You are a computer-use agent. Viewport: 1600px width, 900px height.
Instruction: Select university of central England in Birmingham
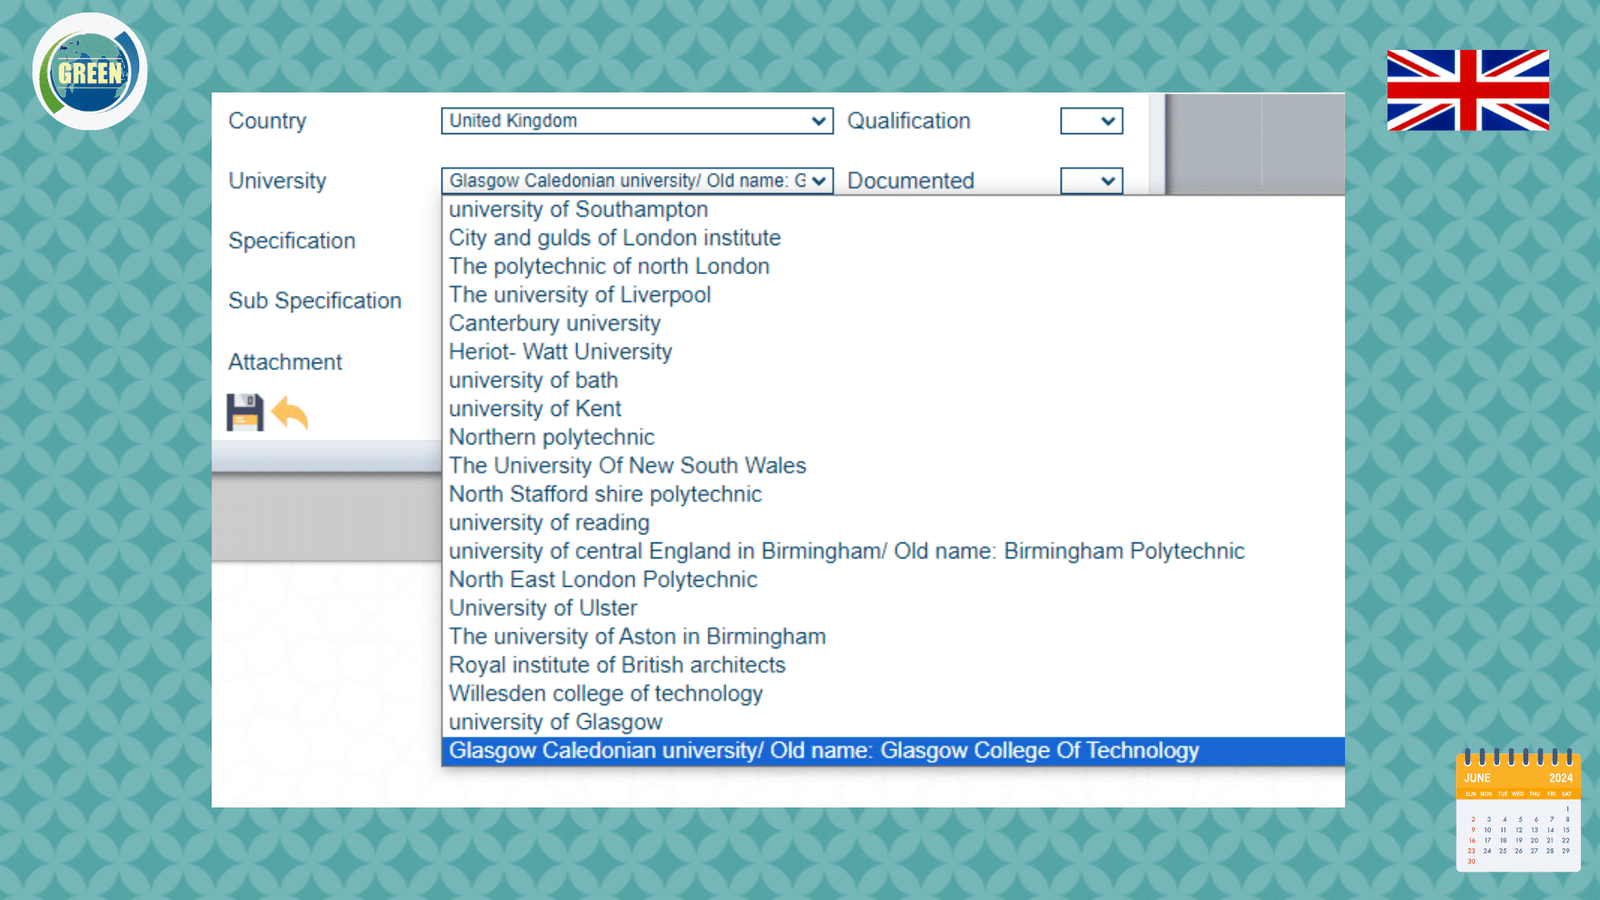pyautogui.click(x=846, y=551)
